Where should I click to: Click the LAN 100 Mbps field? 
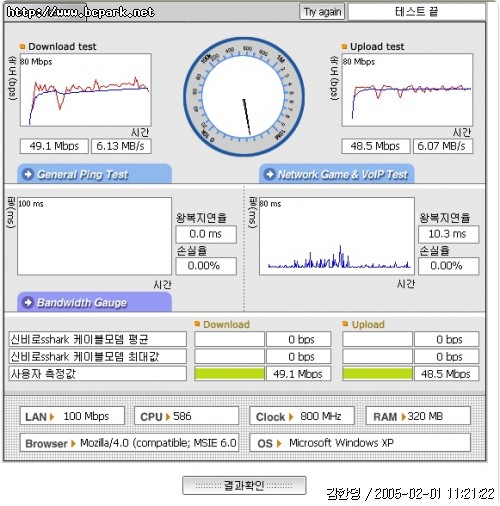72,416
